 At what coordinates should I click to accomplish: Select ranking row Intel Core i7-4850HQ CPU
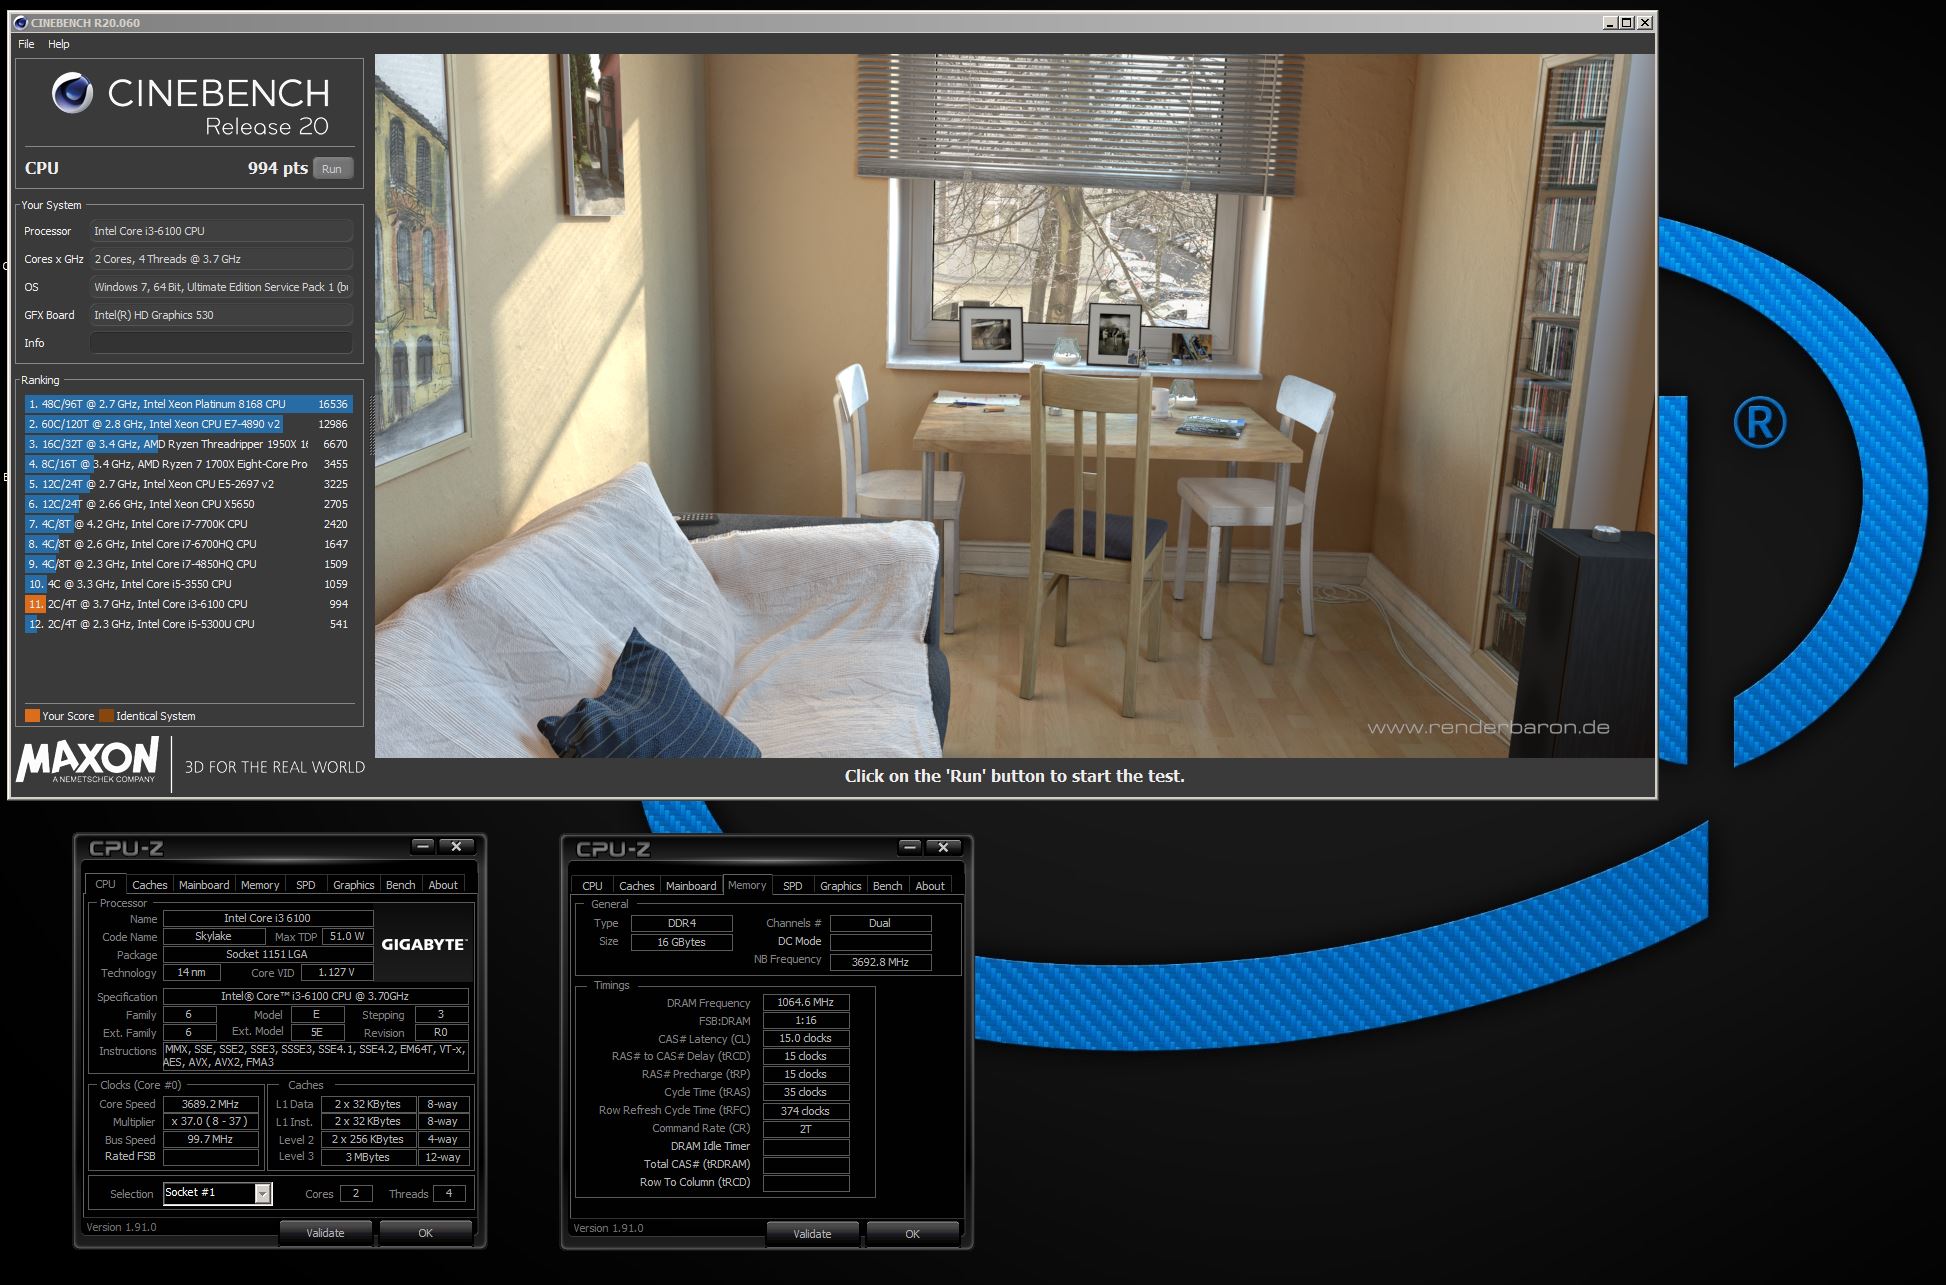click(188, 564)
